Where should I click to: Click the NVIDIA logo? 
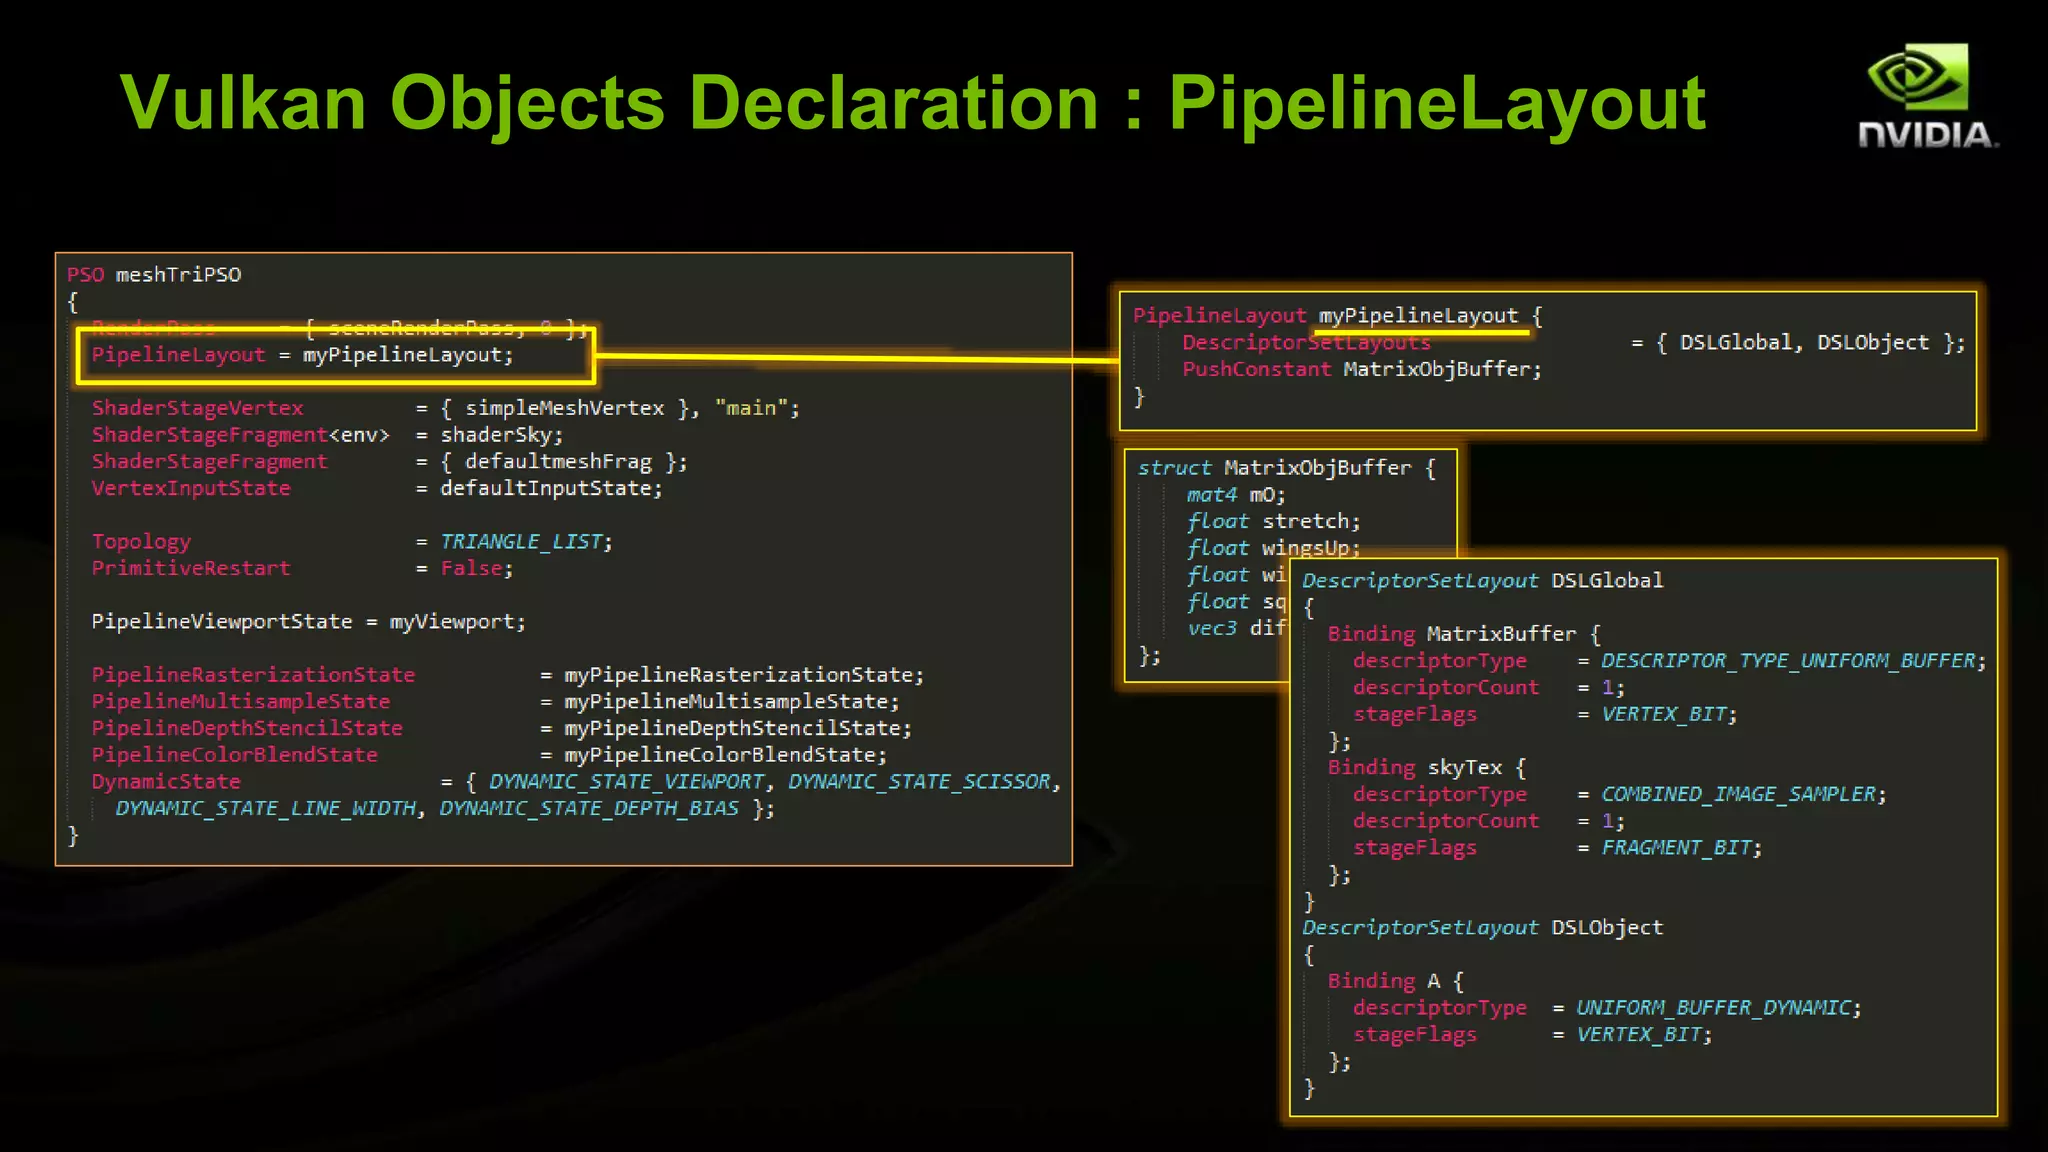pyautogui.click(x=1927, y=96)
